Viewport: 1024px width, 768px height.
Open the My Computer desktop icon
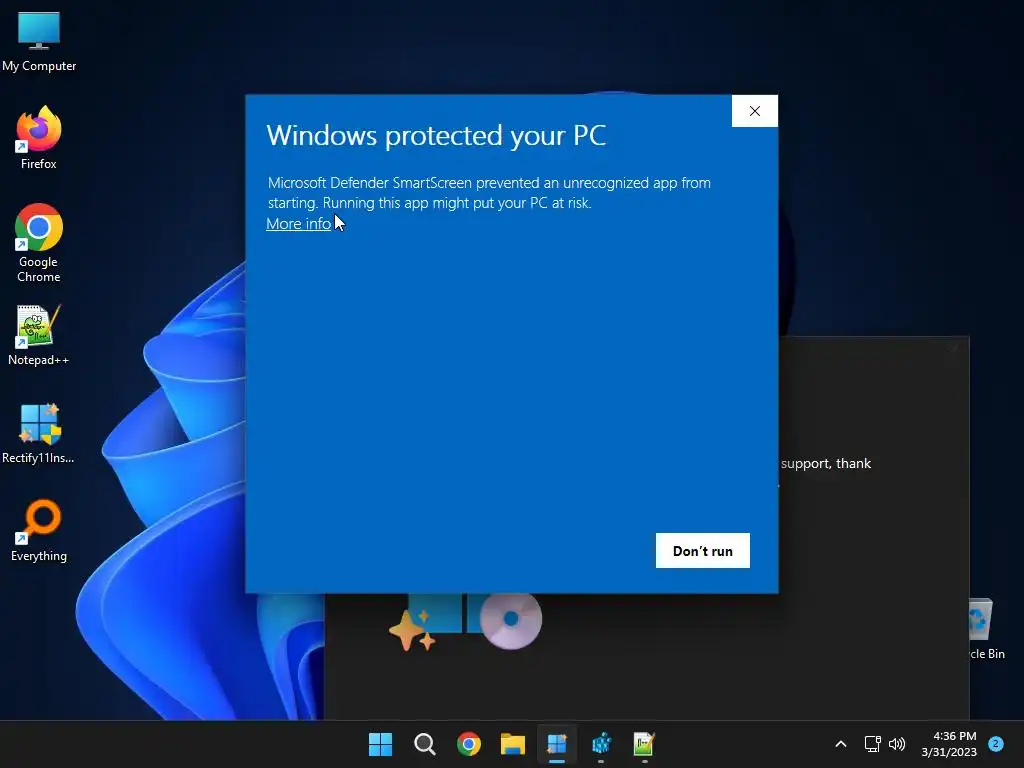(39, 42)
